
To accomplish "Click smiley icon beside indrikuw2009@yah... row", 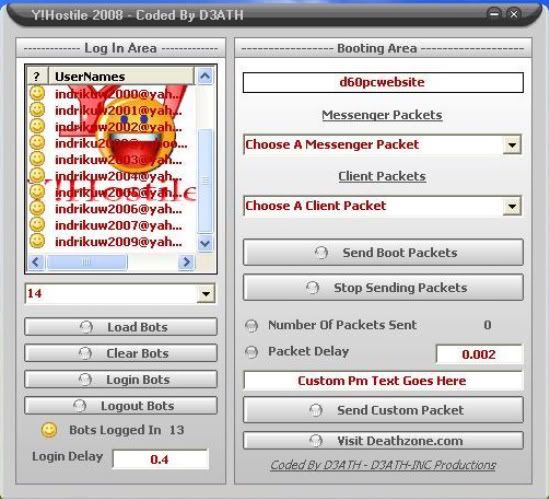I will coord(37,241).
